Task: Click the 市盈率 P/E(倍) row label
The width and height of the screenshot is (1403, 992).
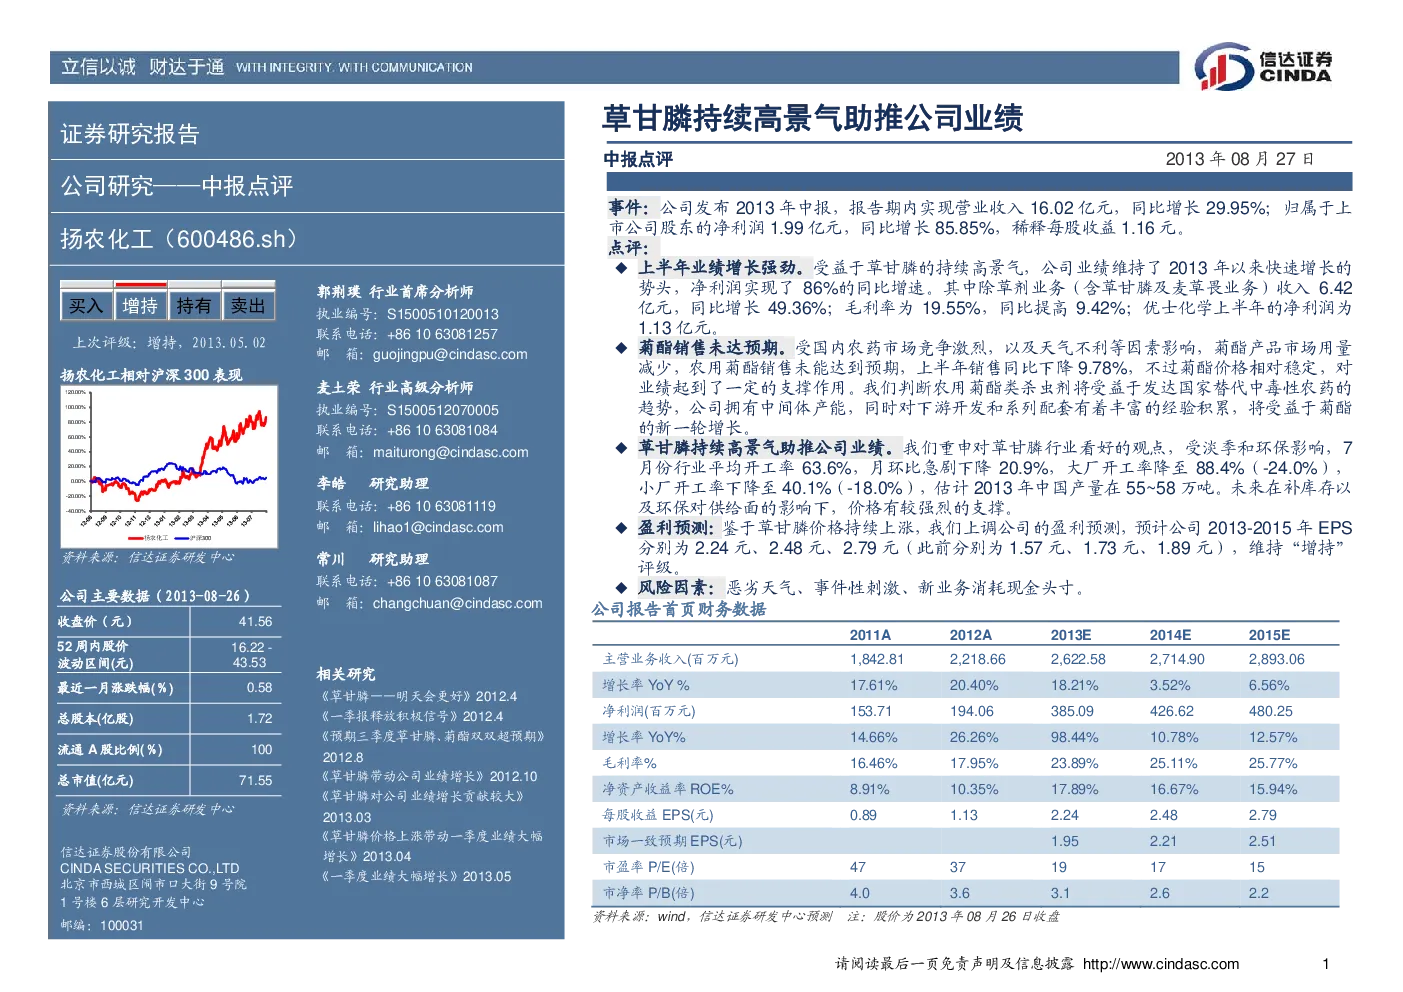Action: 647,867
